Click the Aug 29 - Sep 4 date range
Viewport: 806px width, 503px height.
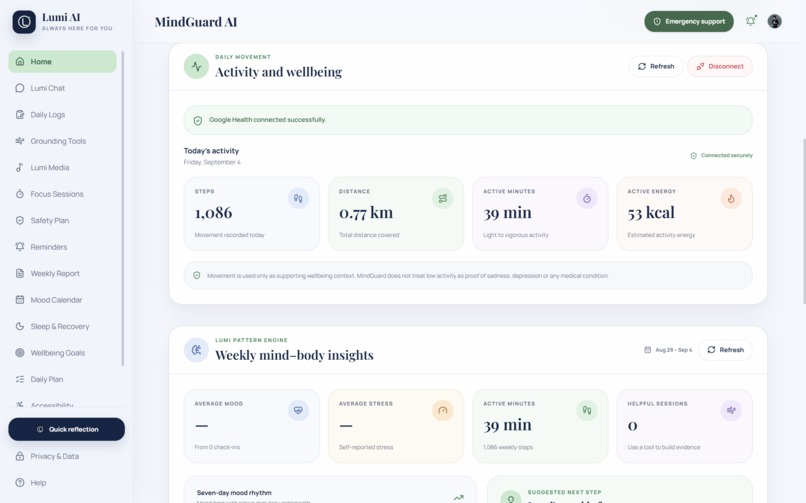pos(668,350)
